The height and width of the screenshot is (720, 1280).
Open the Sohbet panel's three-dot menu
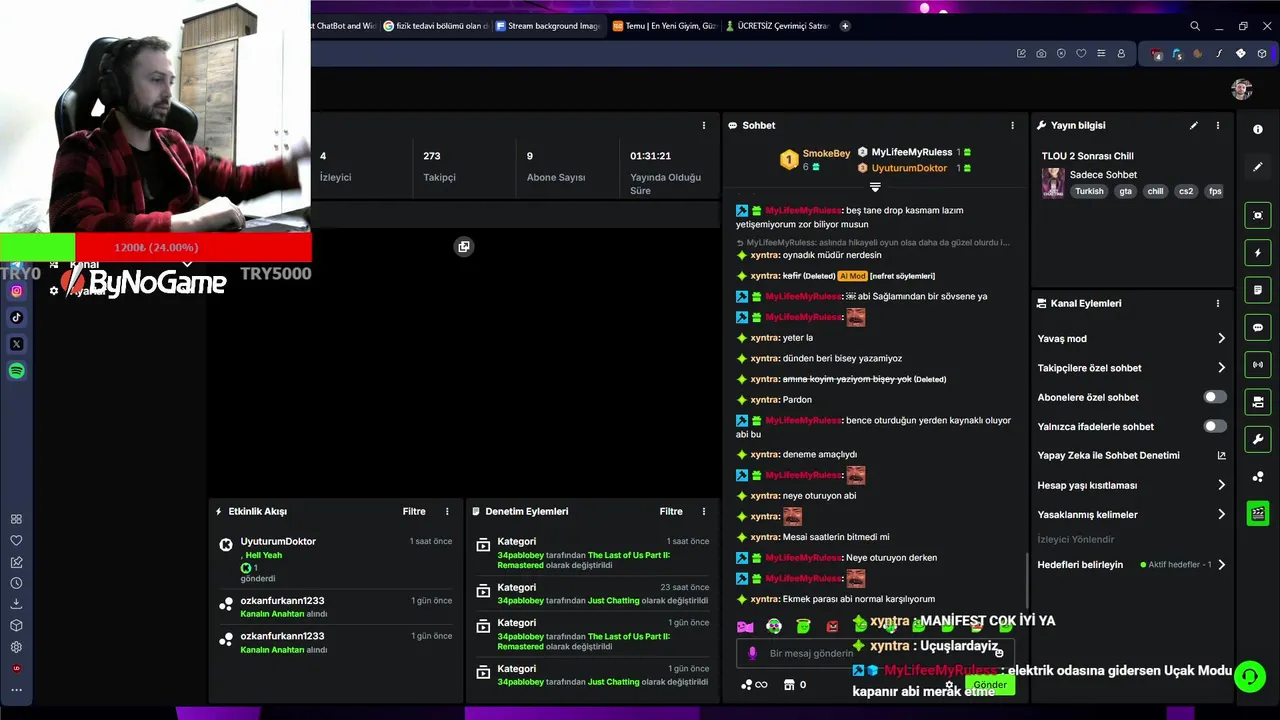[x=1012, y=126]
